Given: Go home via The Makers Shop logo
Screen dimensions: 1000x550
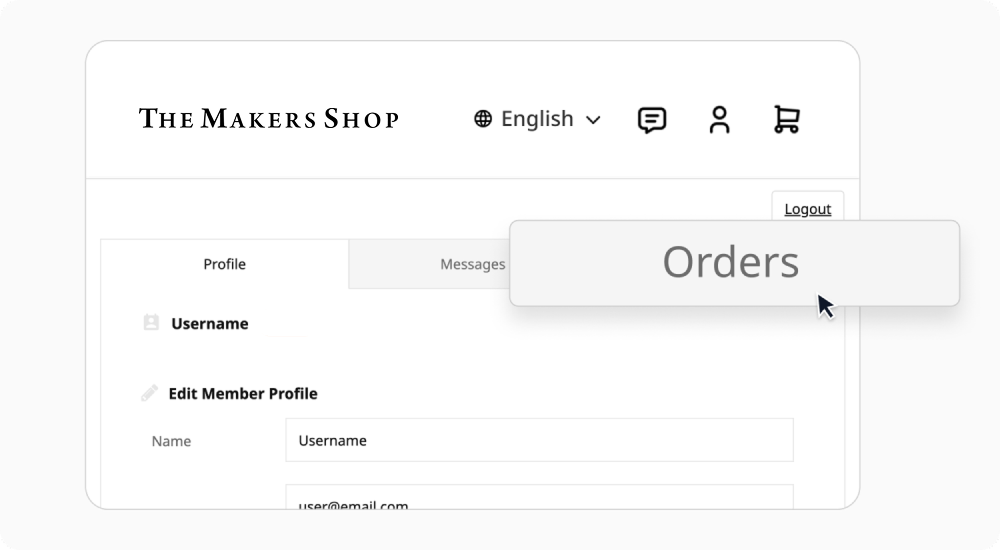Looking at the screenshot, I should pos(268,119).
